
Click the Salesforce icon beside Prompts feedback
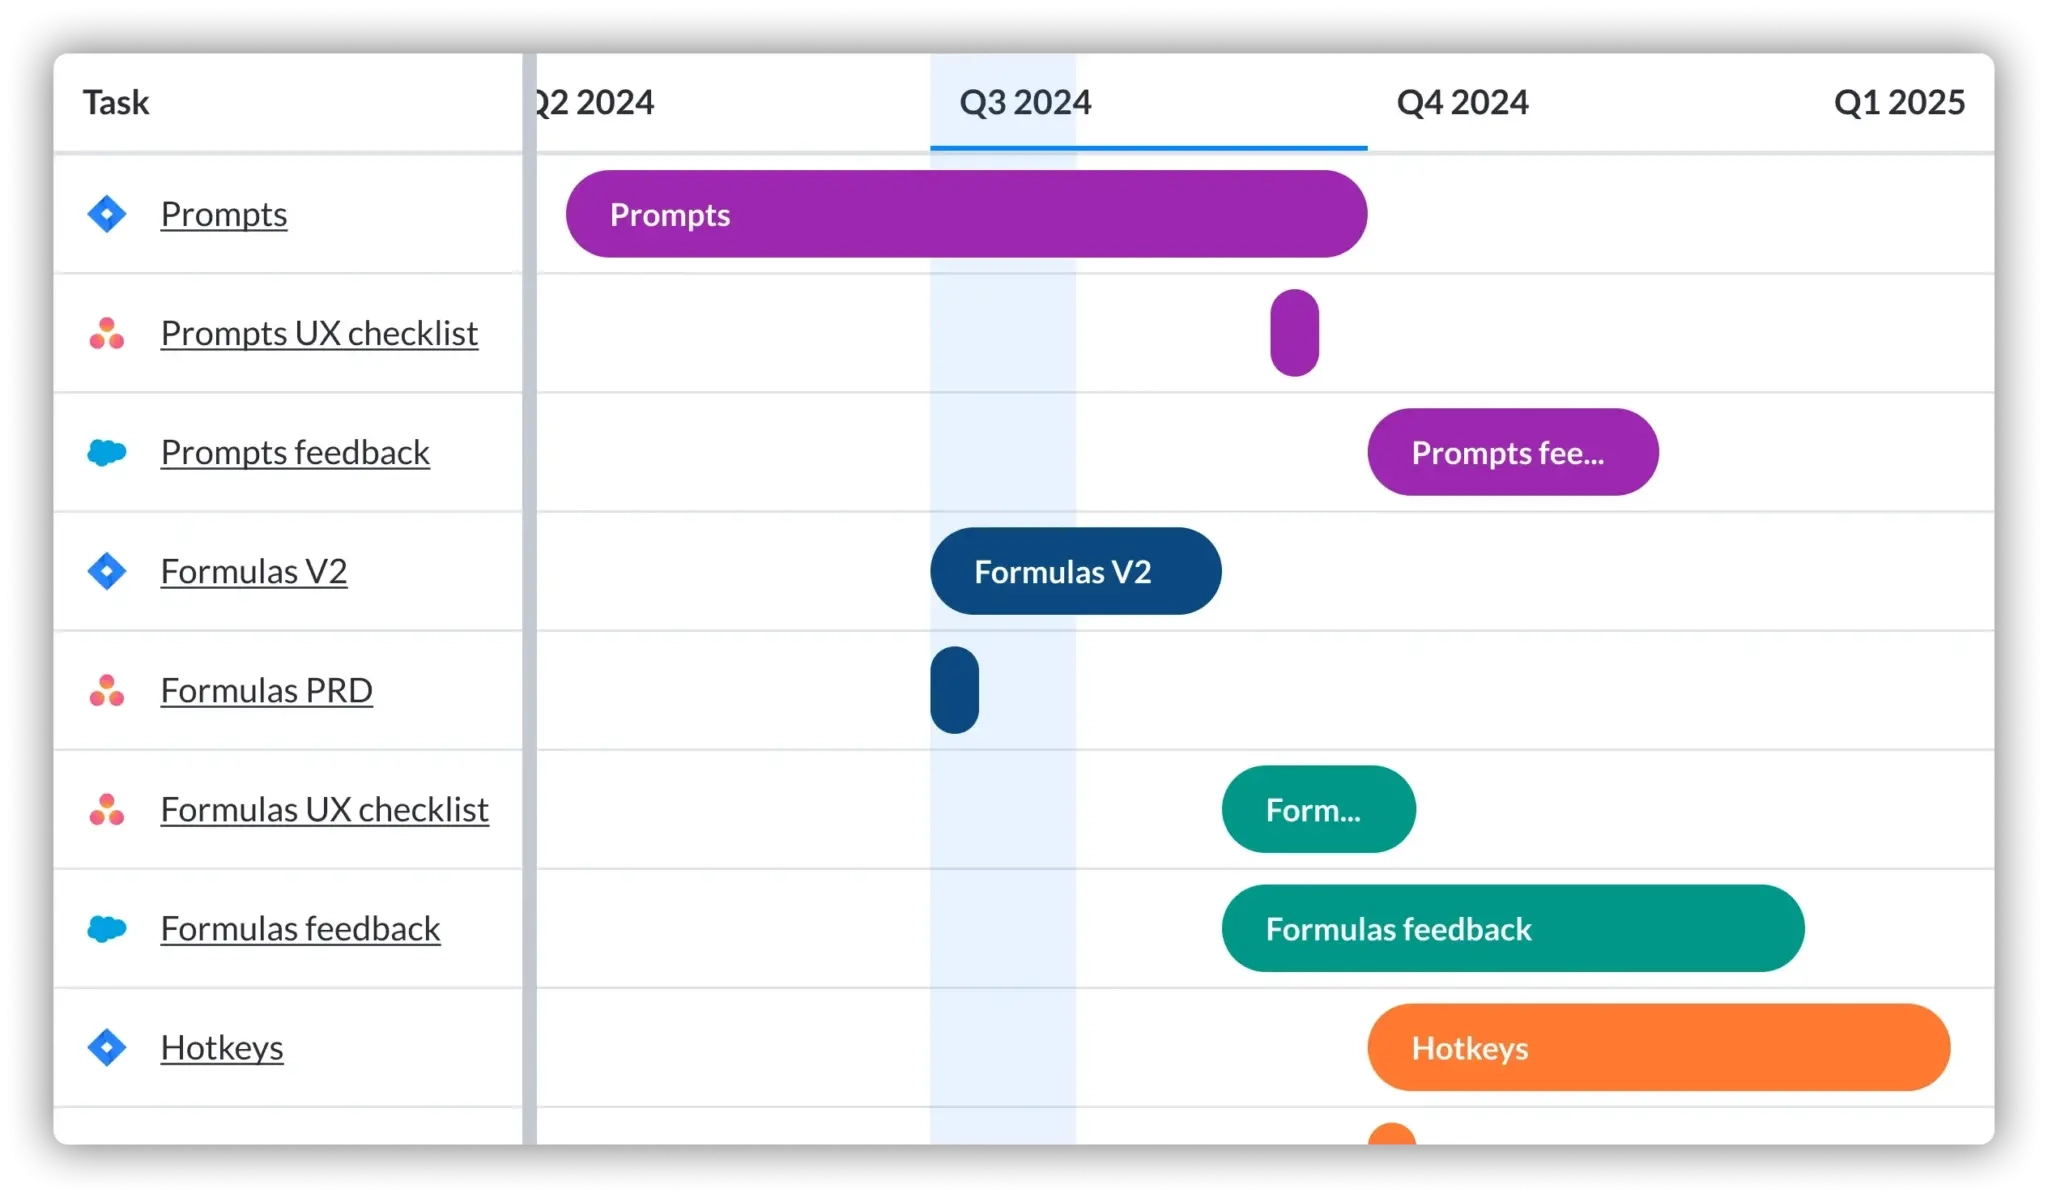coord(106,452)
